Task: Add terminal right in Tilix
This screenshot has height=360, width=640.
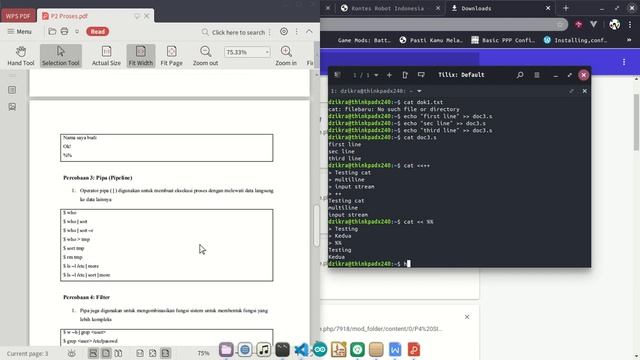Action: coord(405,75)
